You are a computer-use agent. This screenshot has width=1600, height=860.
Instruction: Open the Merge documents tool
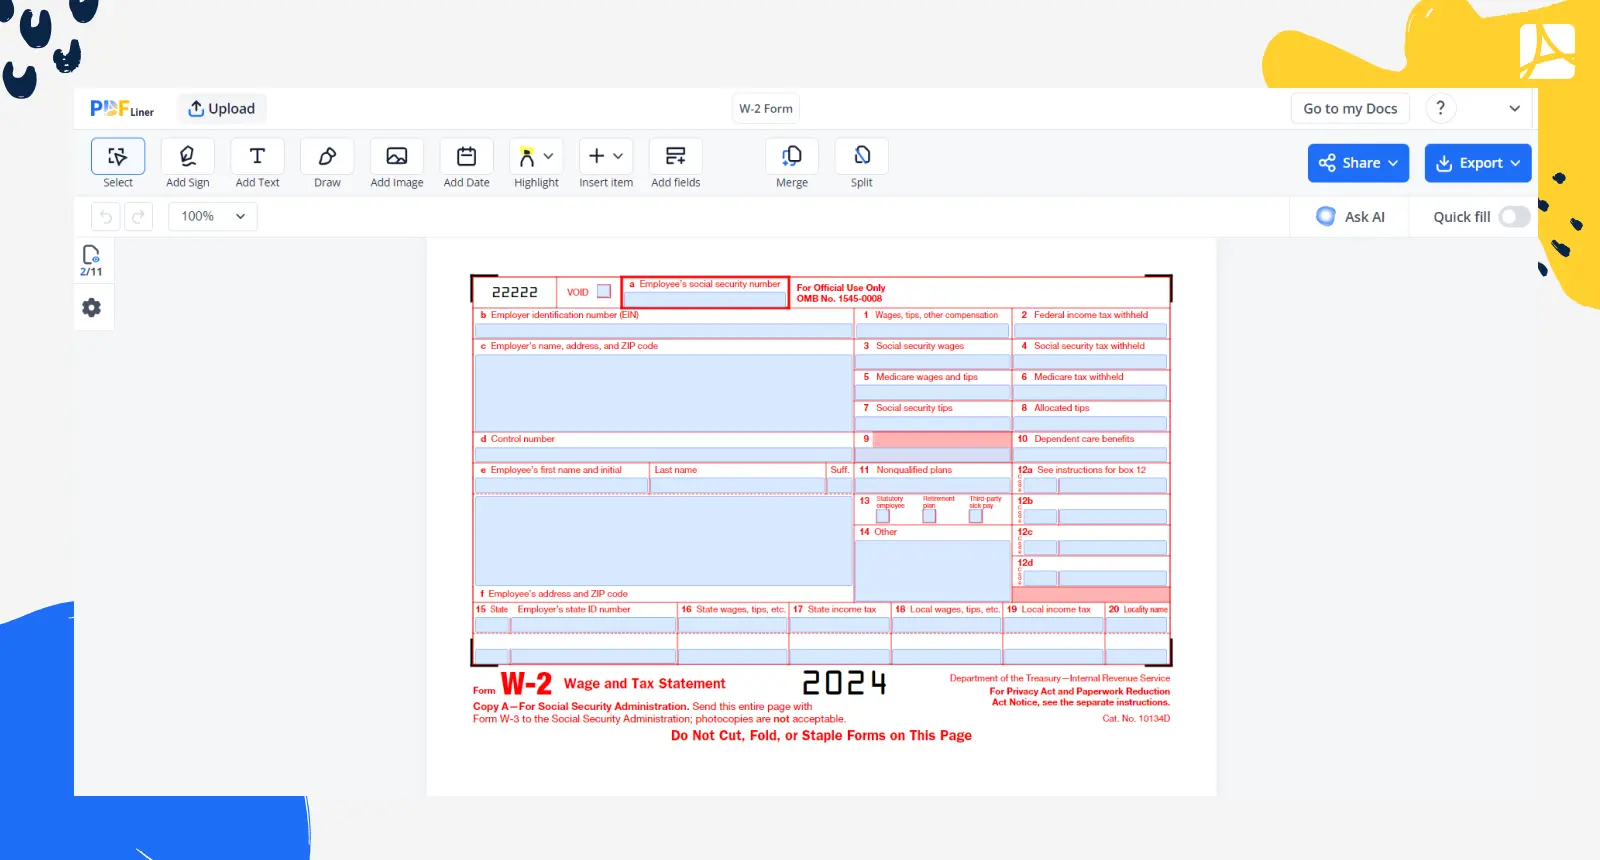point(791,164)
